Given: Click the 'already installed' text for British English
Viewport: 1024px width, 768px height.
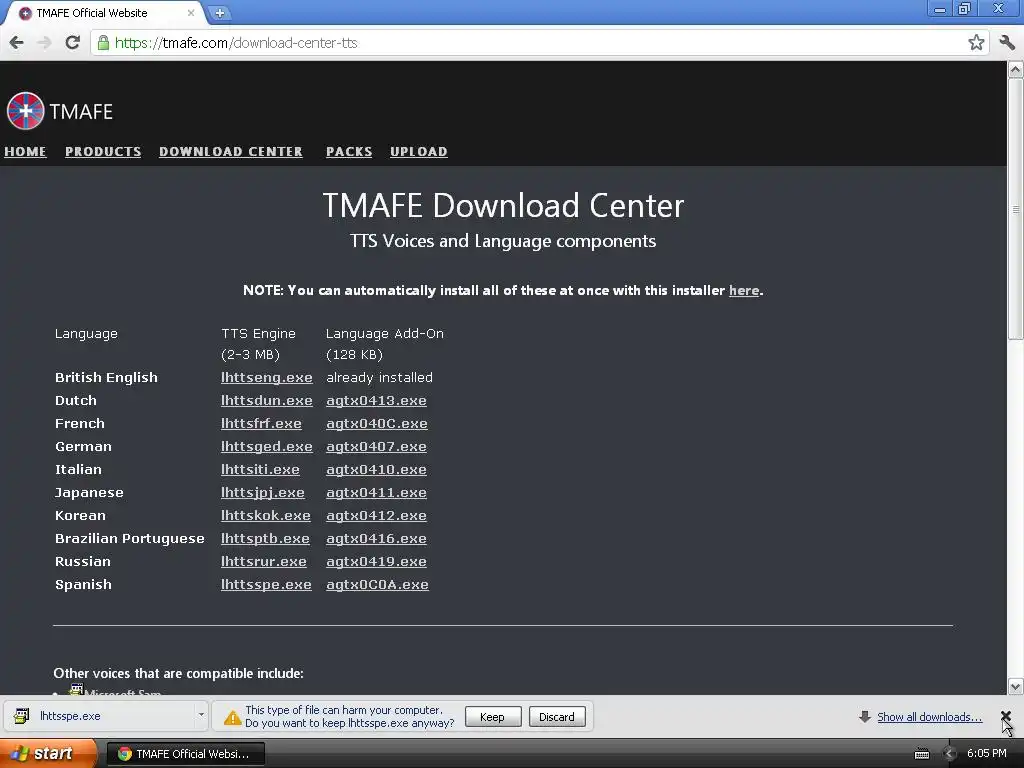Looking at the screenshot, I should click(x=379, y=377).
